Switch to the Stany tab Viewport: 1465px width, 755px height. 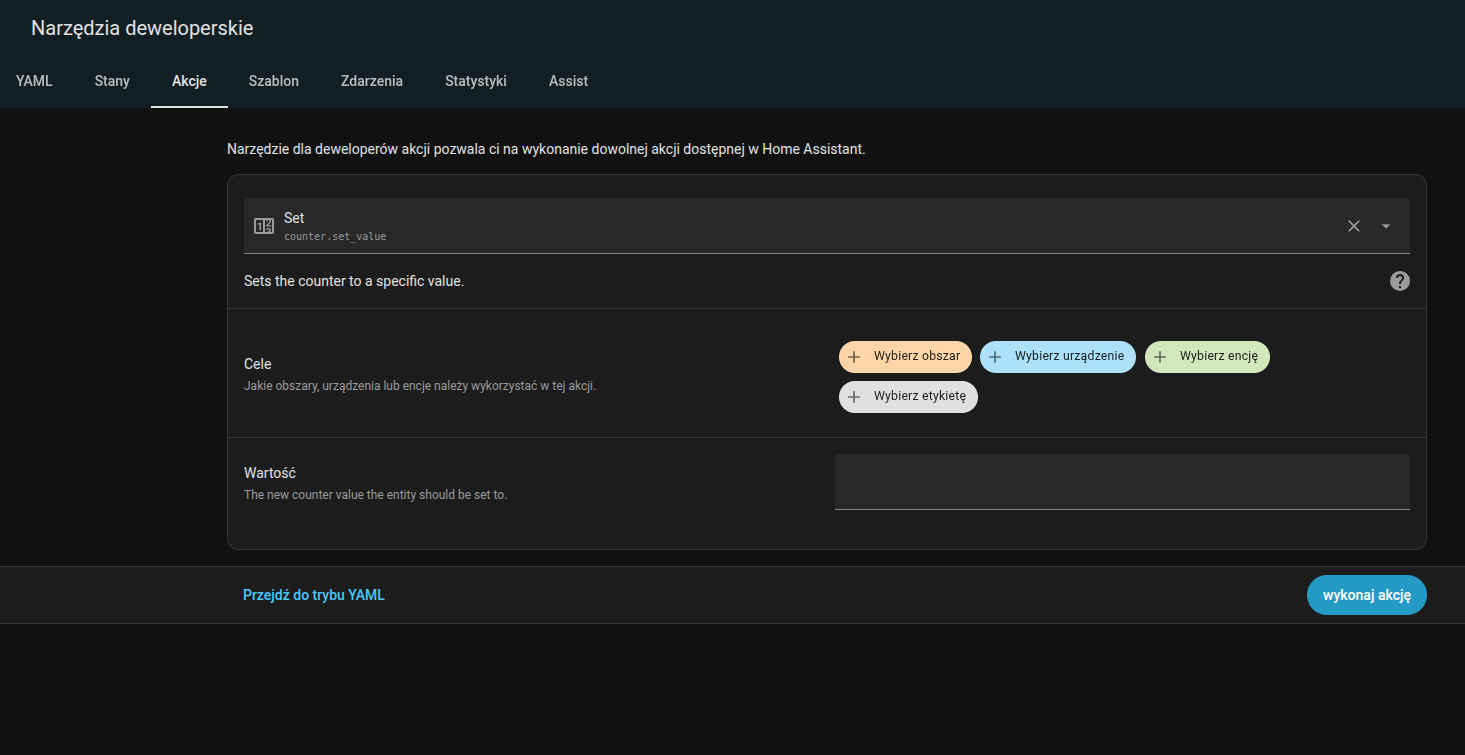pos(112,81)
